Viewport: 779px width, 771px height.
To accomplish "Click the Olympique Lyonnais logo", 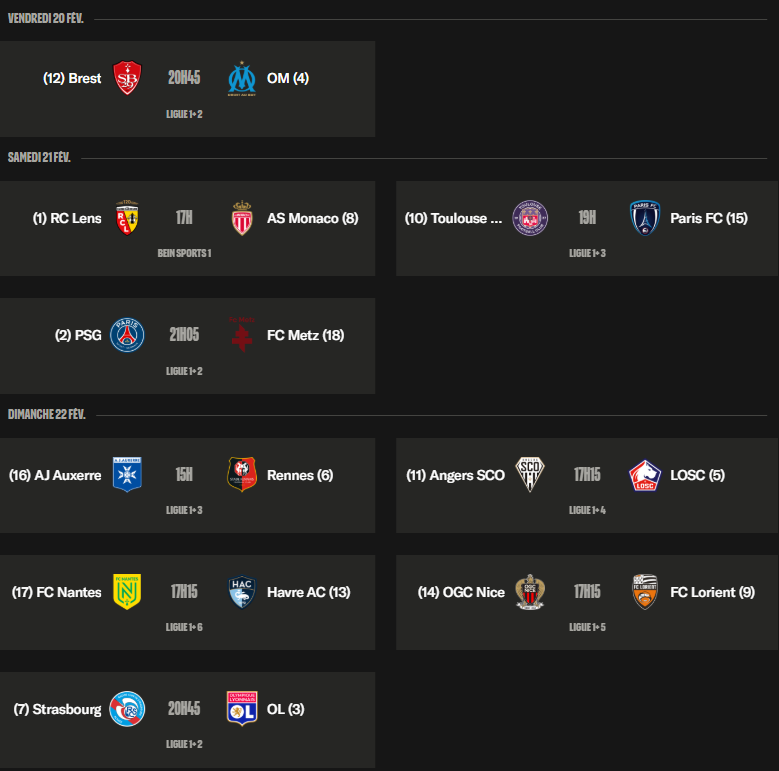I will [242, 709].
